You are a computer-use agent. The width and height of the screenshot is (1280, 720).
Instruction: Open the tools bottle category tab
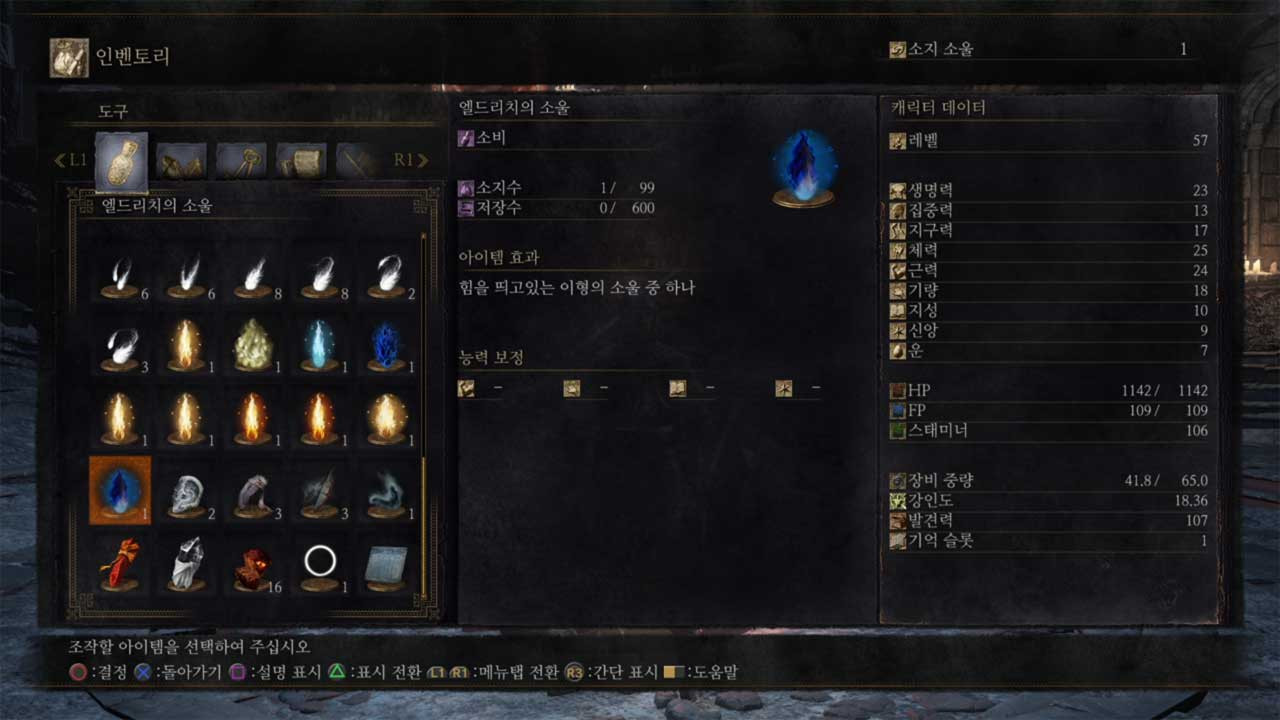pos(121,161)
